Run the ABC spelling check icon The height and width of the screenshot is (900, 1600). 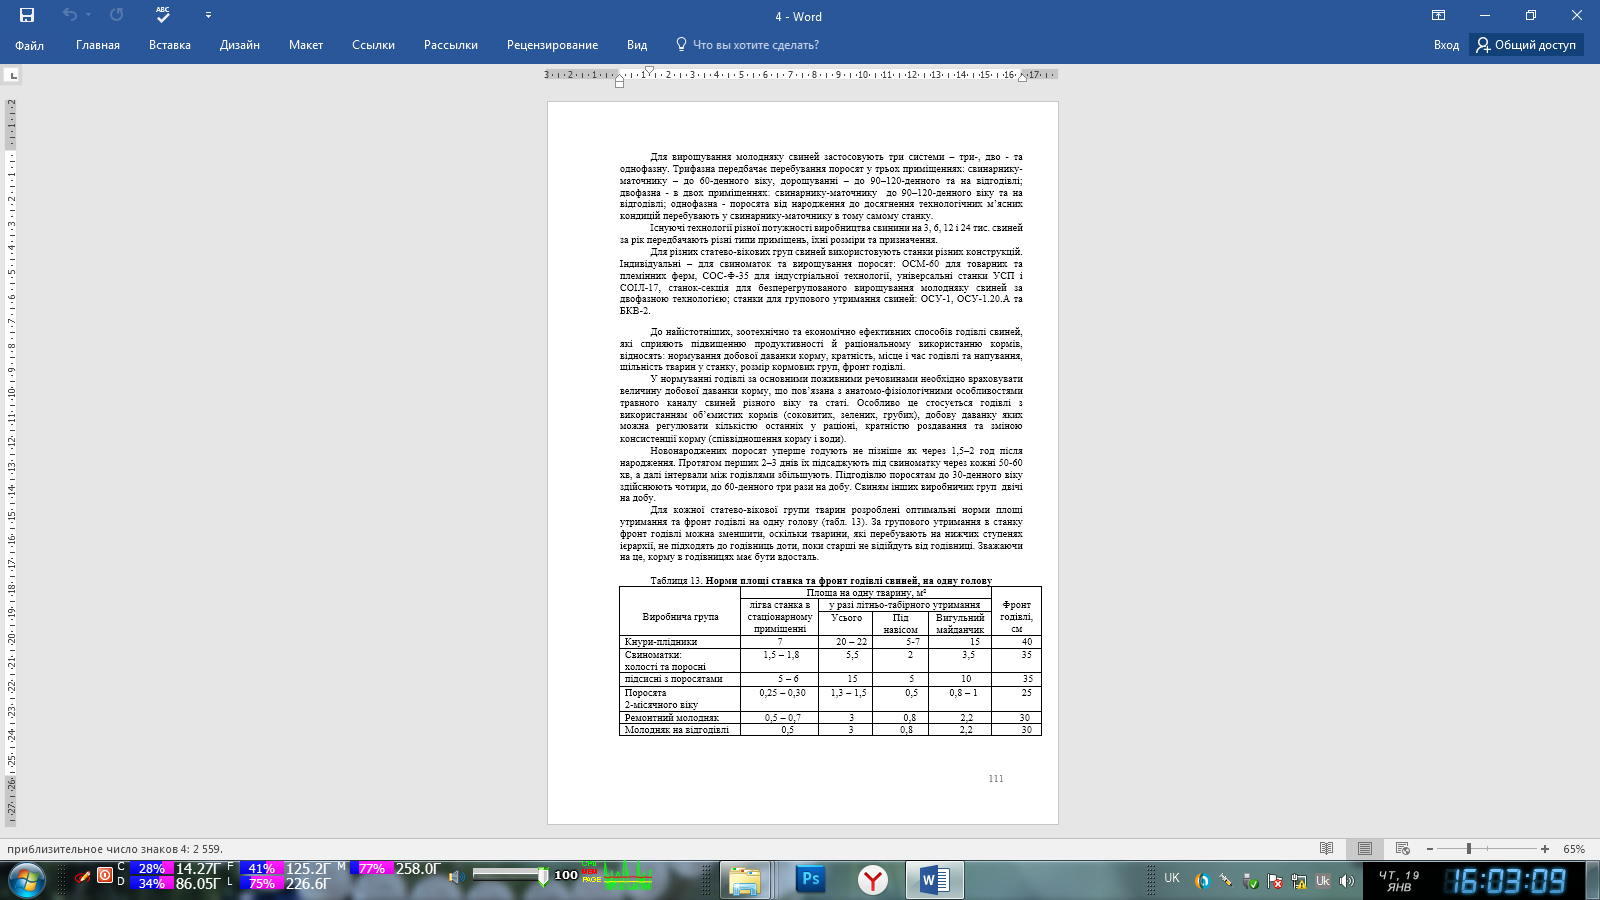pos(163,15)
